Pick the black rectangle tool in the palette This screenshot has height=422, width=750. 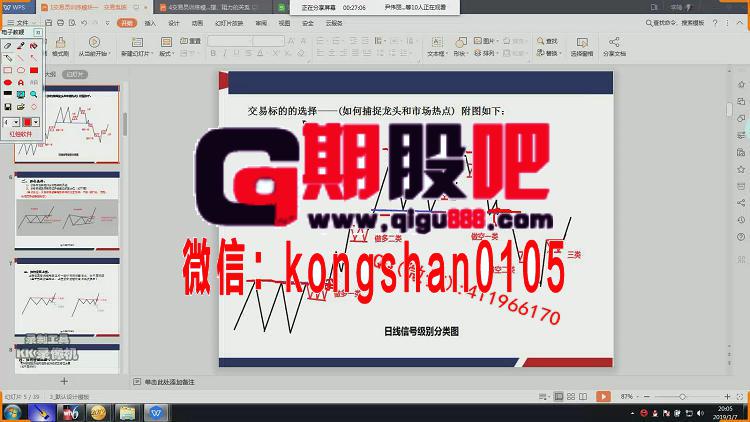pyautogui.click(x=8, y=94)
